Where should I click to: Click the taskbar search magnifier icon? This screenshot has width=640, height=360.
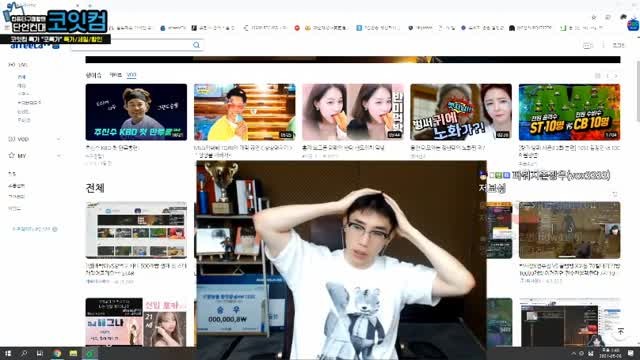(24, 353)
